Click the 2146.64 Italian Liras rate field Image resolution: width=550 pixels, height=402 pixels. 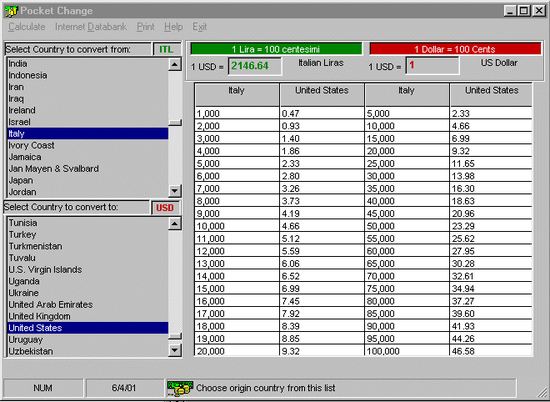(x=255, y=66)
